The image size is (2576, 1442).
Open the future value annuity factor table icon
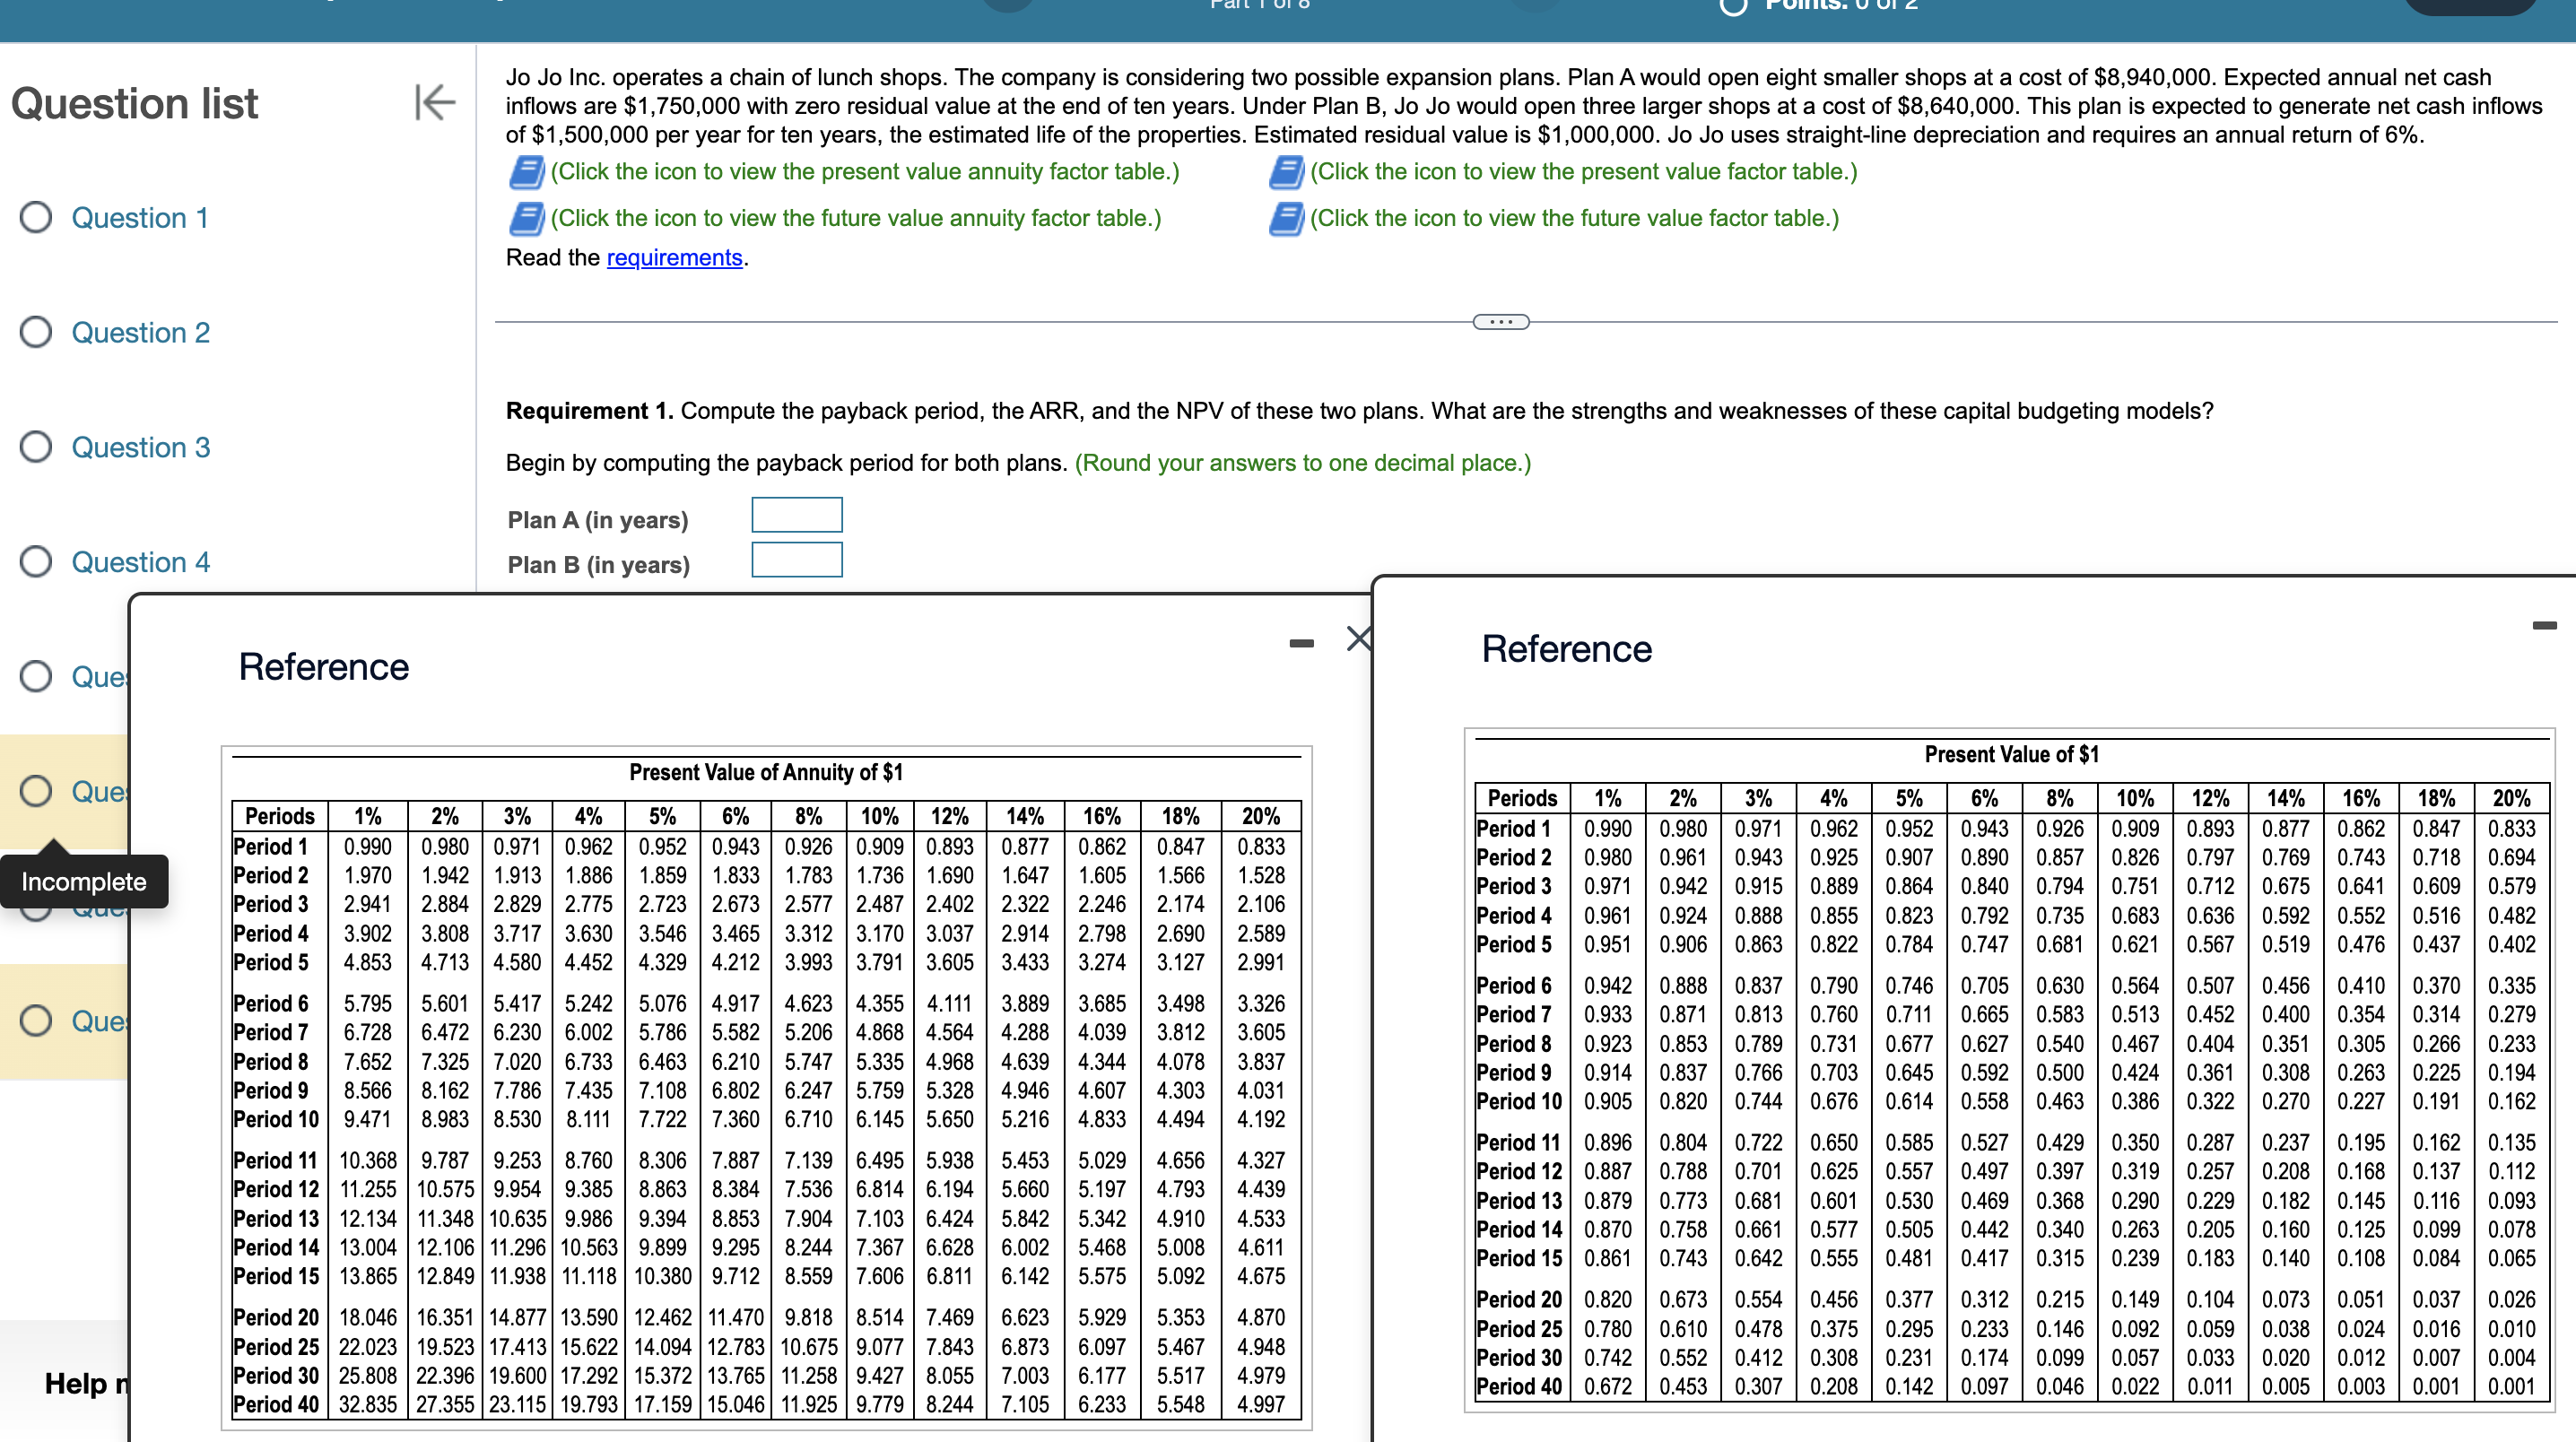[x=526, y=219]
